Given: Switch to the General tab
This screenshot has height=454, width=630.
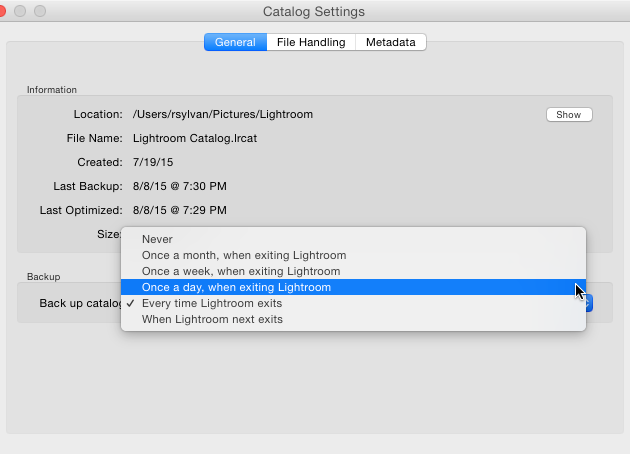Looking at the screenshot, I should coord(235,42).
